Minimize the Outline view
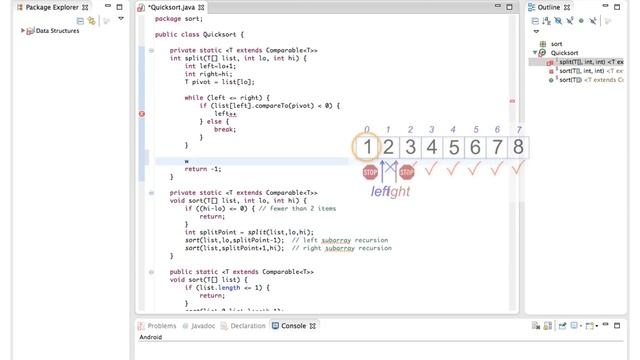640x360 pixels. [605, 6]
